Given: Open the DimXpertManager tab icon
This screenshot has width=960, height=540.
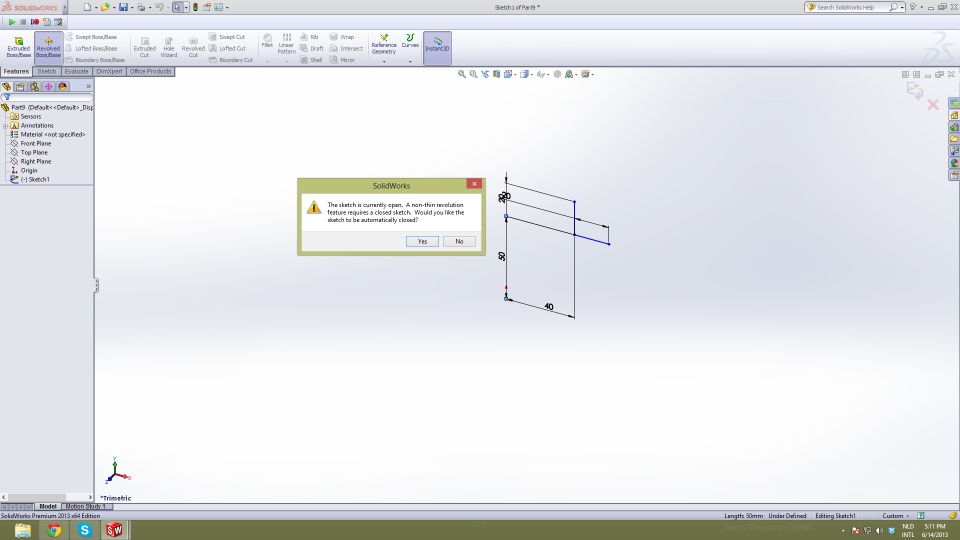Looking at the screenshot, I should [x=48, y=86].
